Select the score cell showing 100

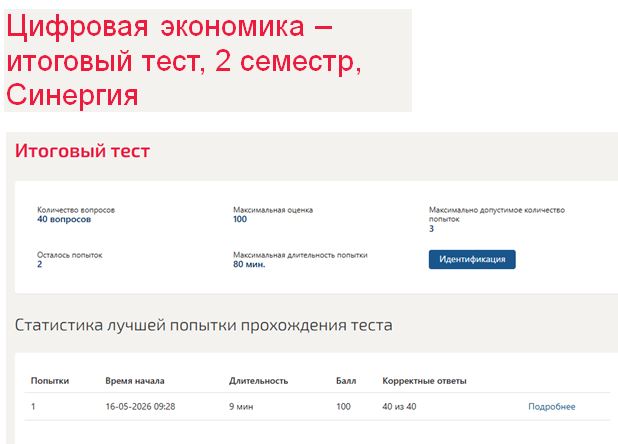343,406
